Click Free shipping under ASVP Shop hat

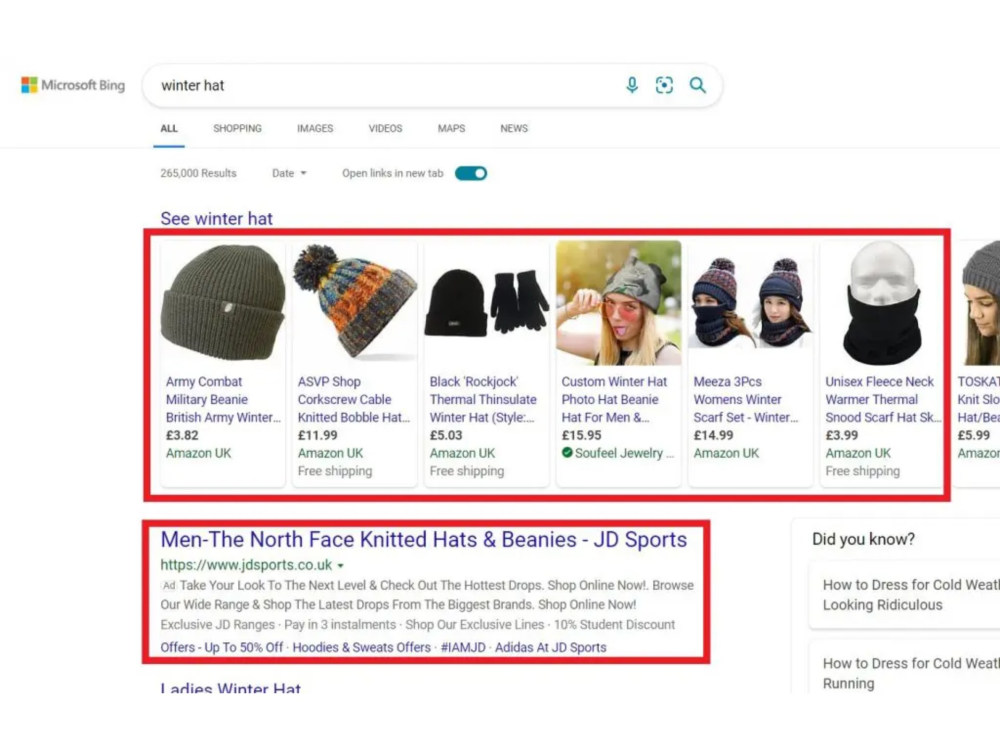[335, 471]
